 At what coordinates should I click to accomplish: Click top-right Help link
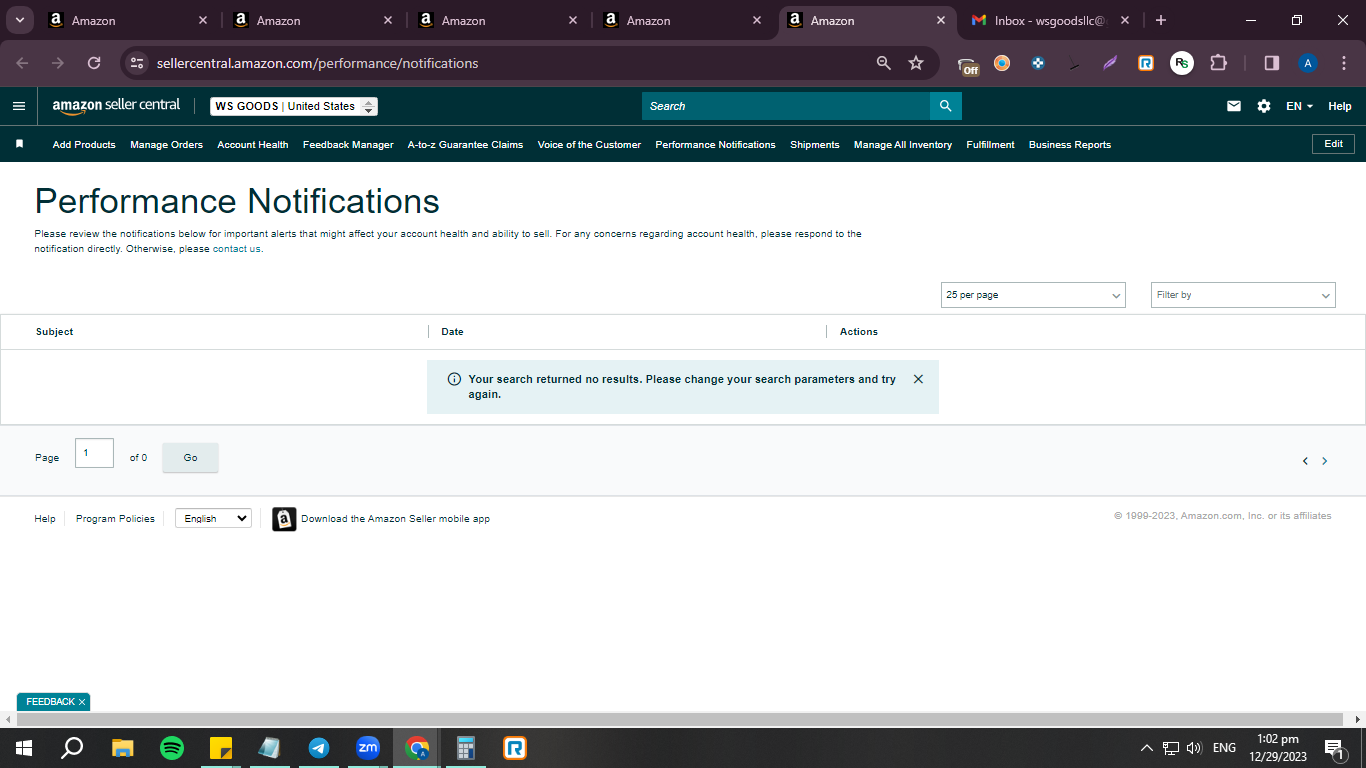click(x=1340, y=106)
